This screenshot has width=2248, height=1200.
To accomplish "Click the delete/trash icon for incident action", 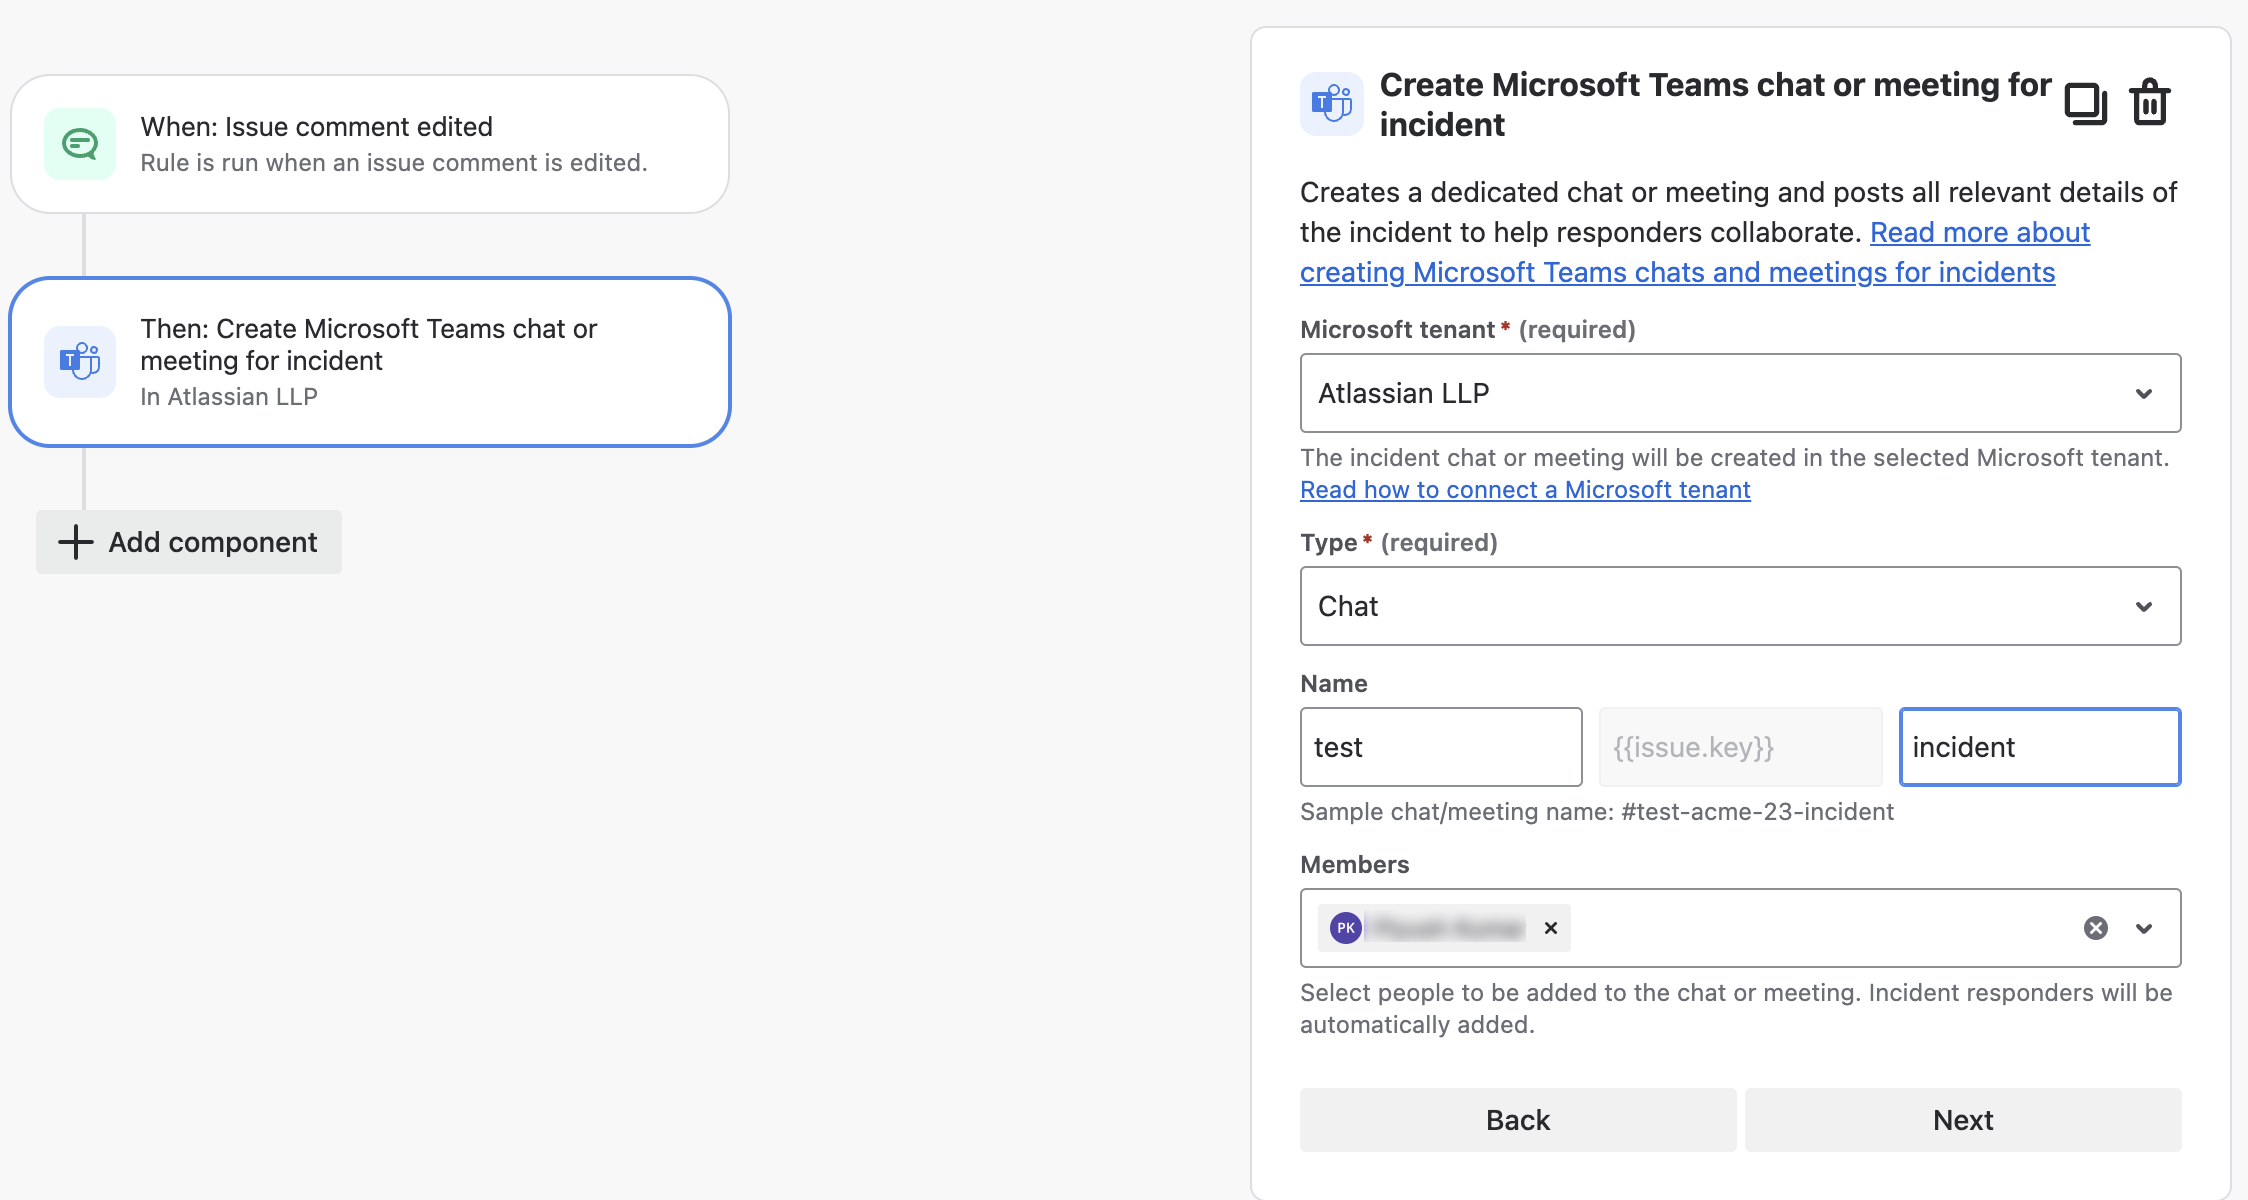I will coord(2153,103).
